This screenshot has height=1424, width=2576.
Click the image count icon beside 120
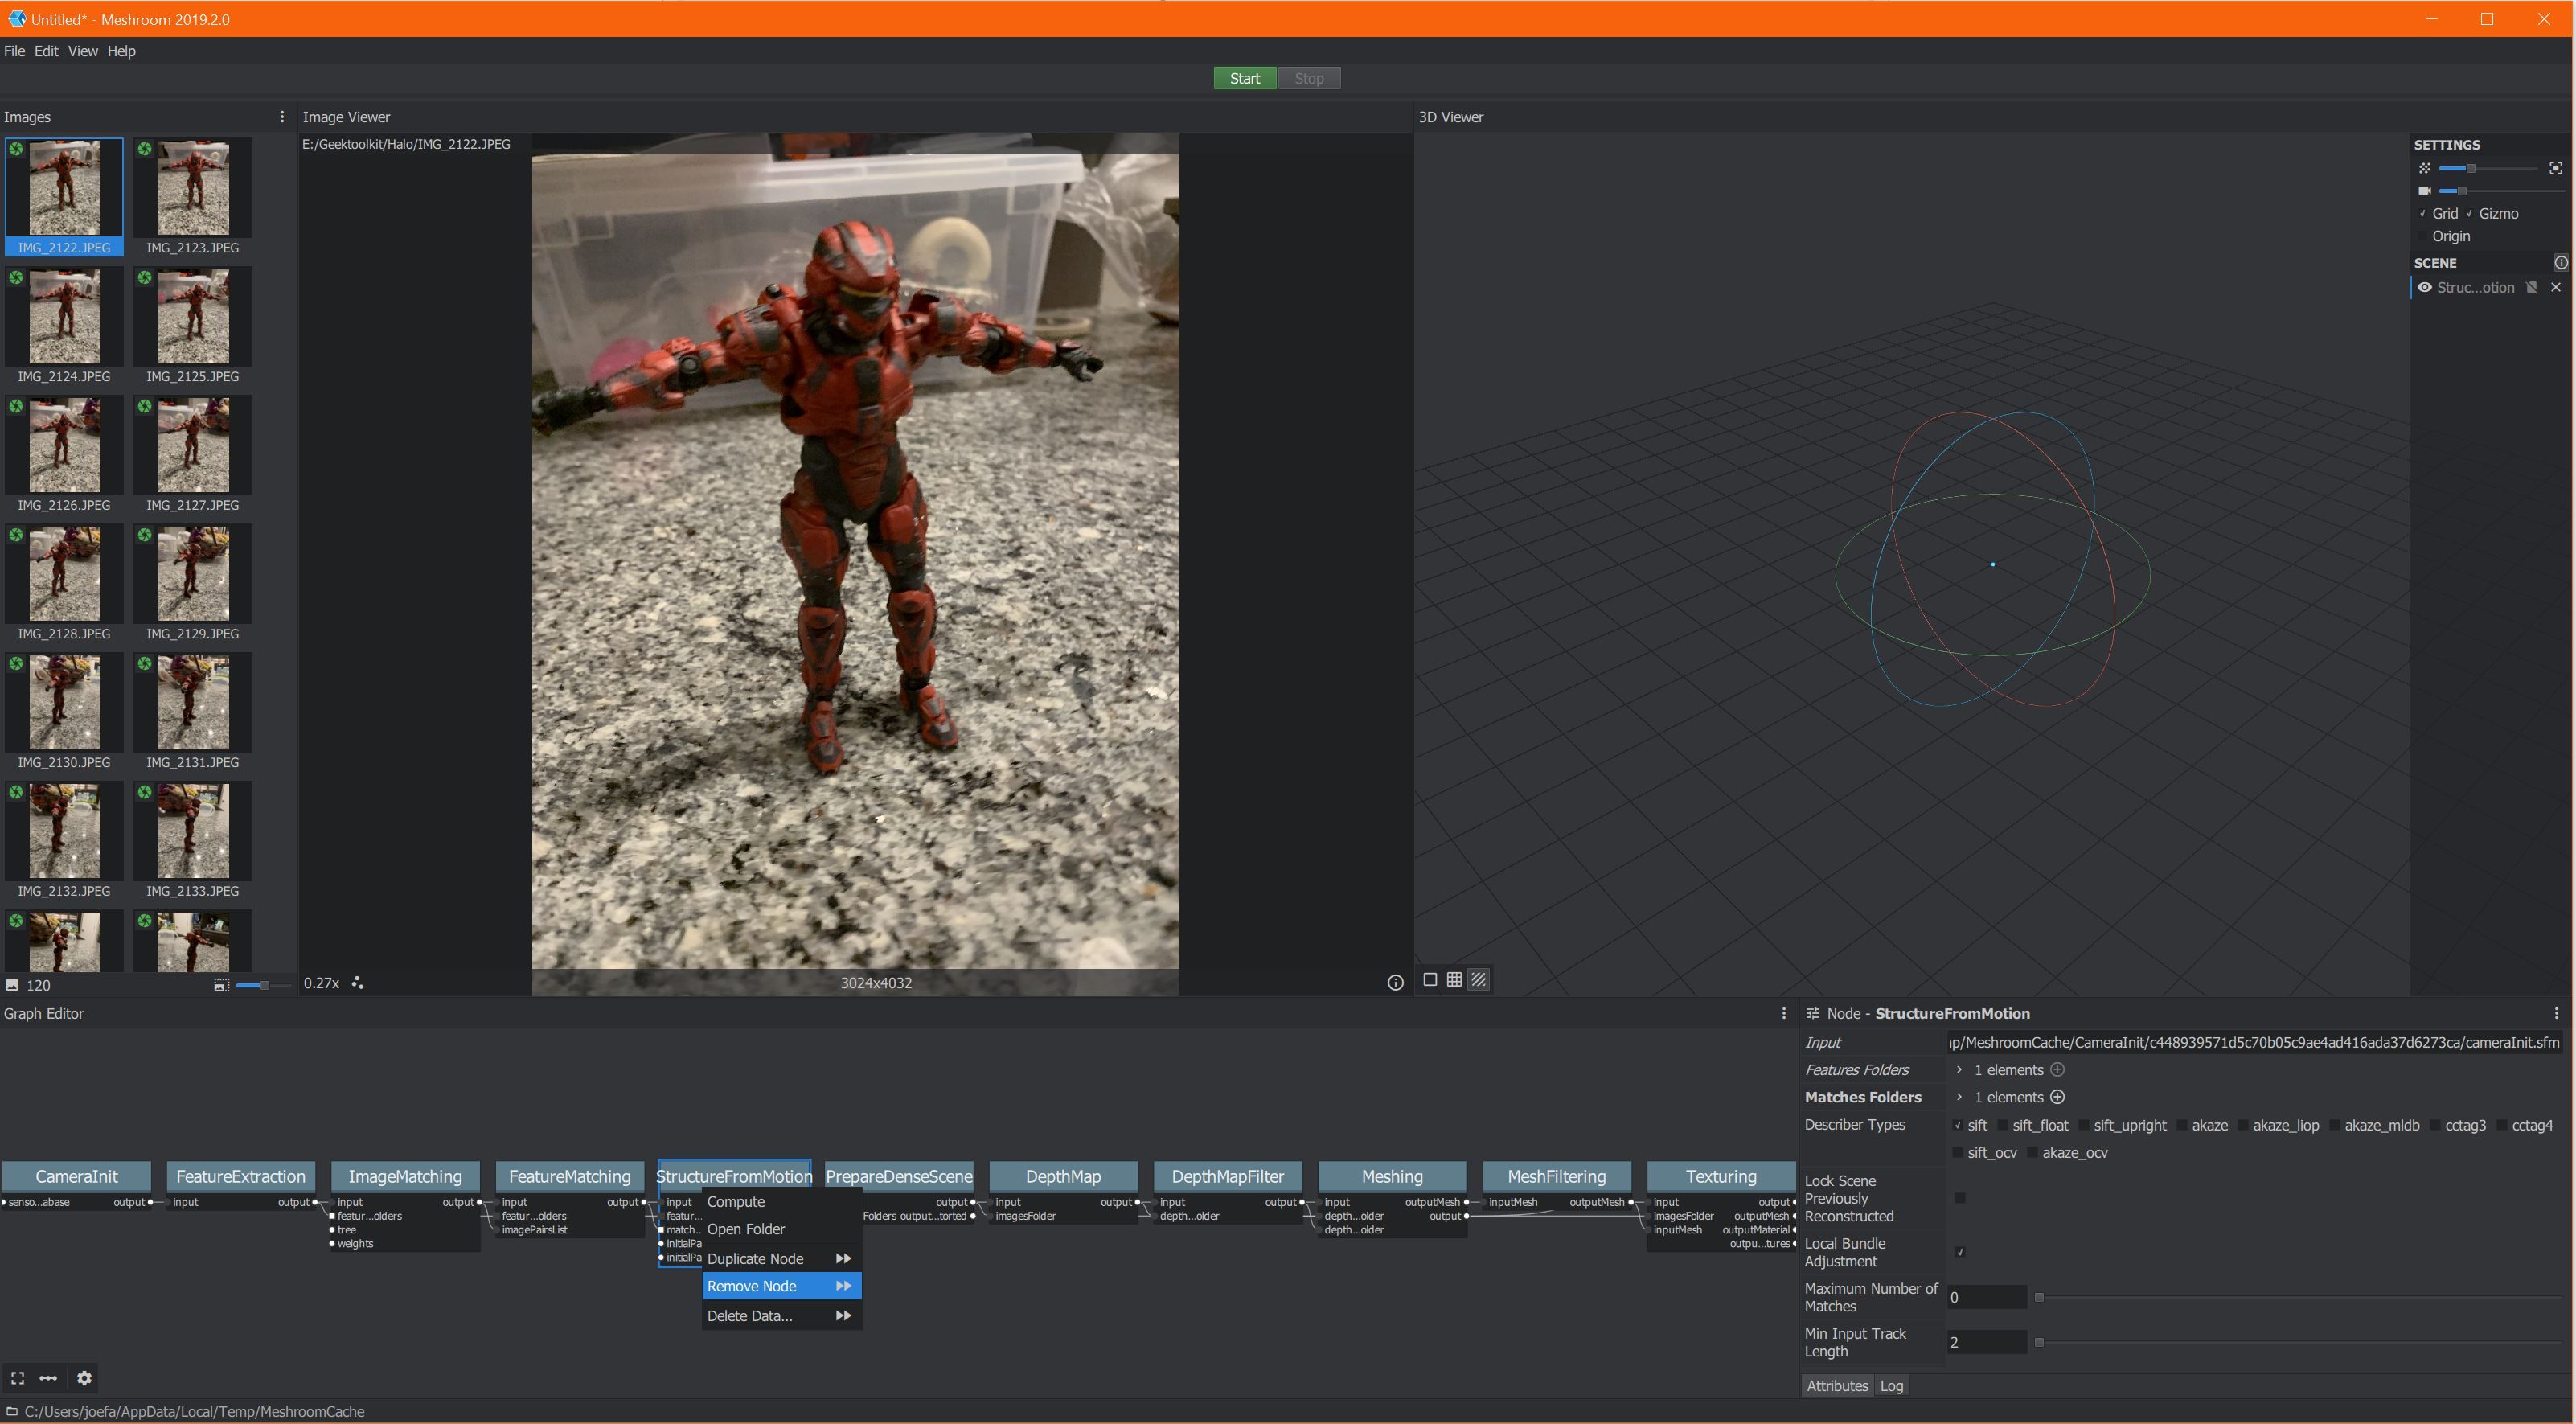coord(12,985)
